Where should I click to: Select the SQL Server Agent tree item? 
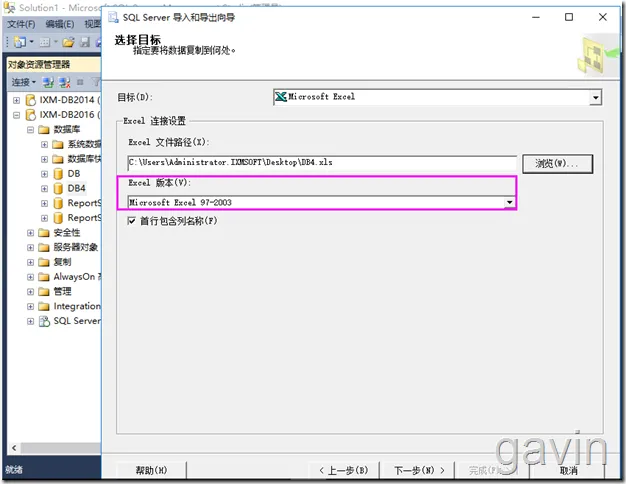(77, 321)
